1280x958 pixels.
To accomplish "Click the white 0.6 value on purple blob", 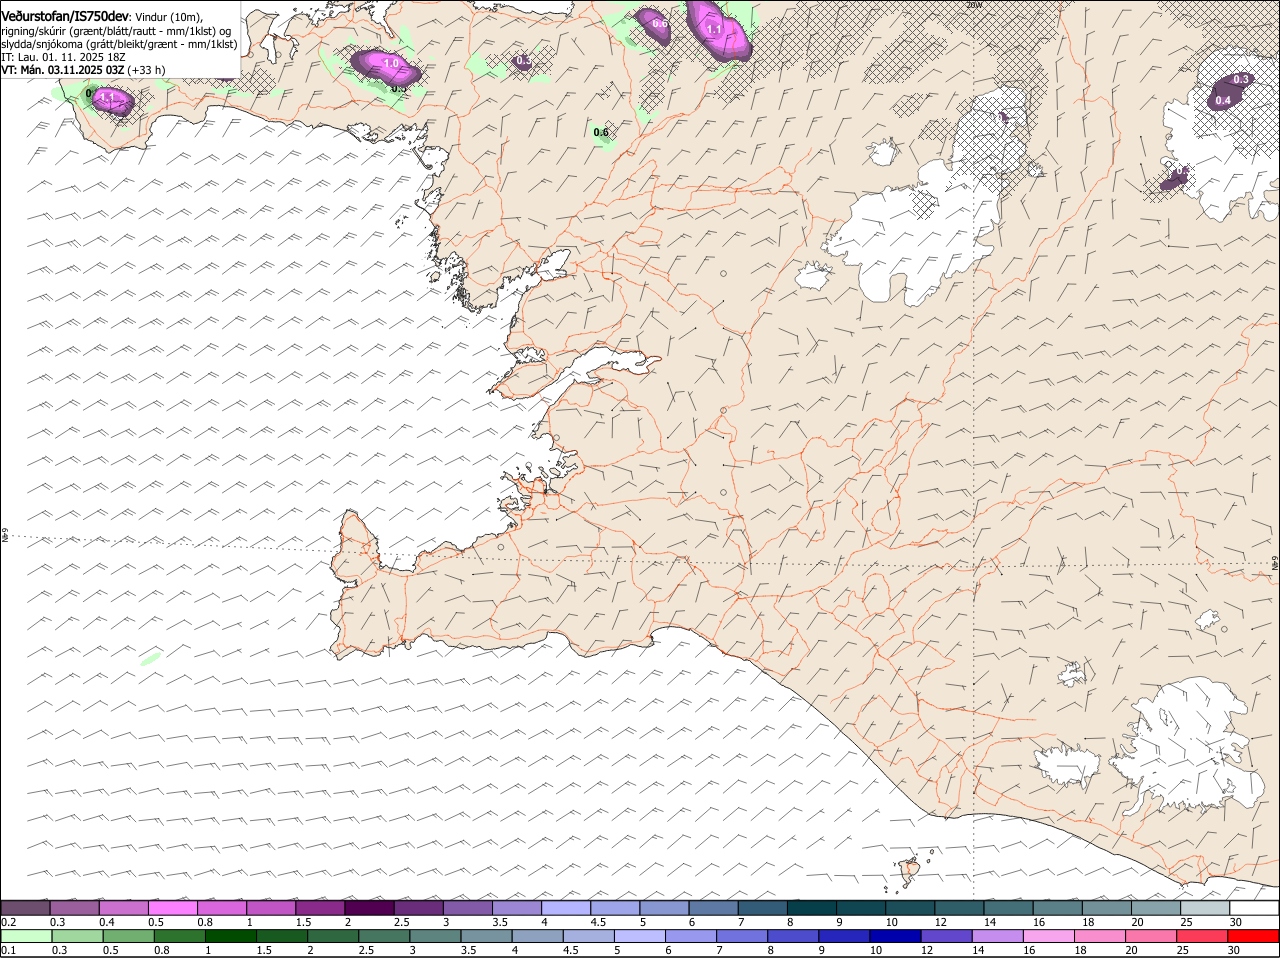I will [x=659, y=23].
